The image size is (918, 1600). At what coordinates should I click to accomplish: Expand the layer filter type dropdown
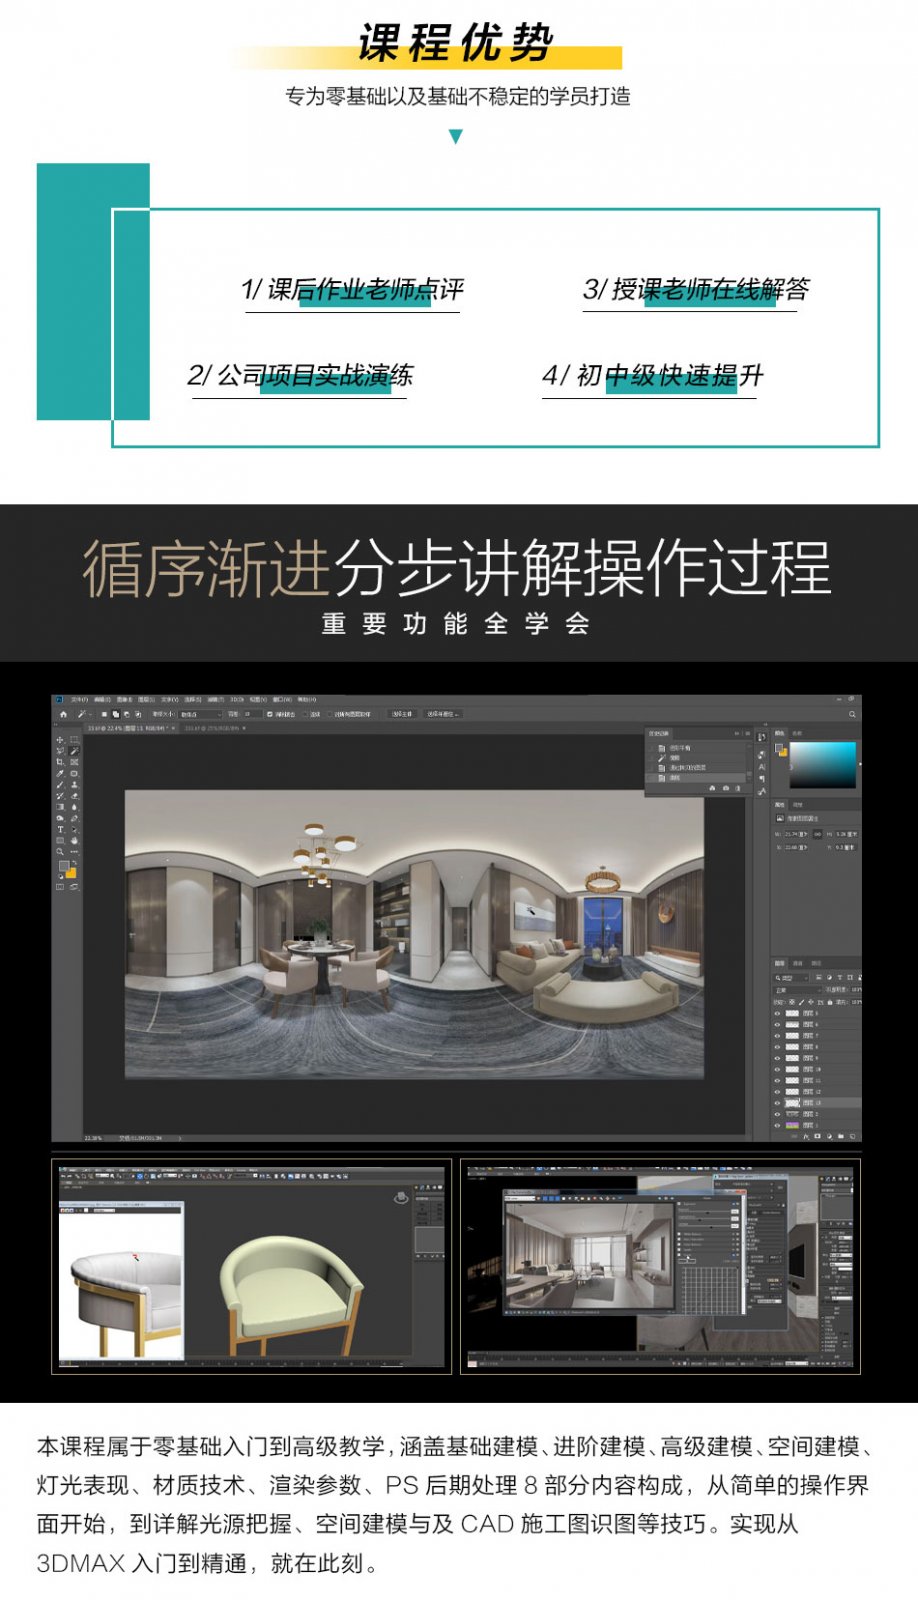[x=790, y=977]
